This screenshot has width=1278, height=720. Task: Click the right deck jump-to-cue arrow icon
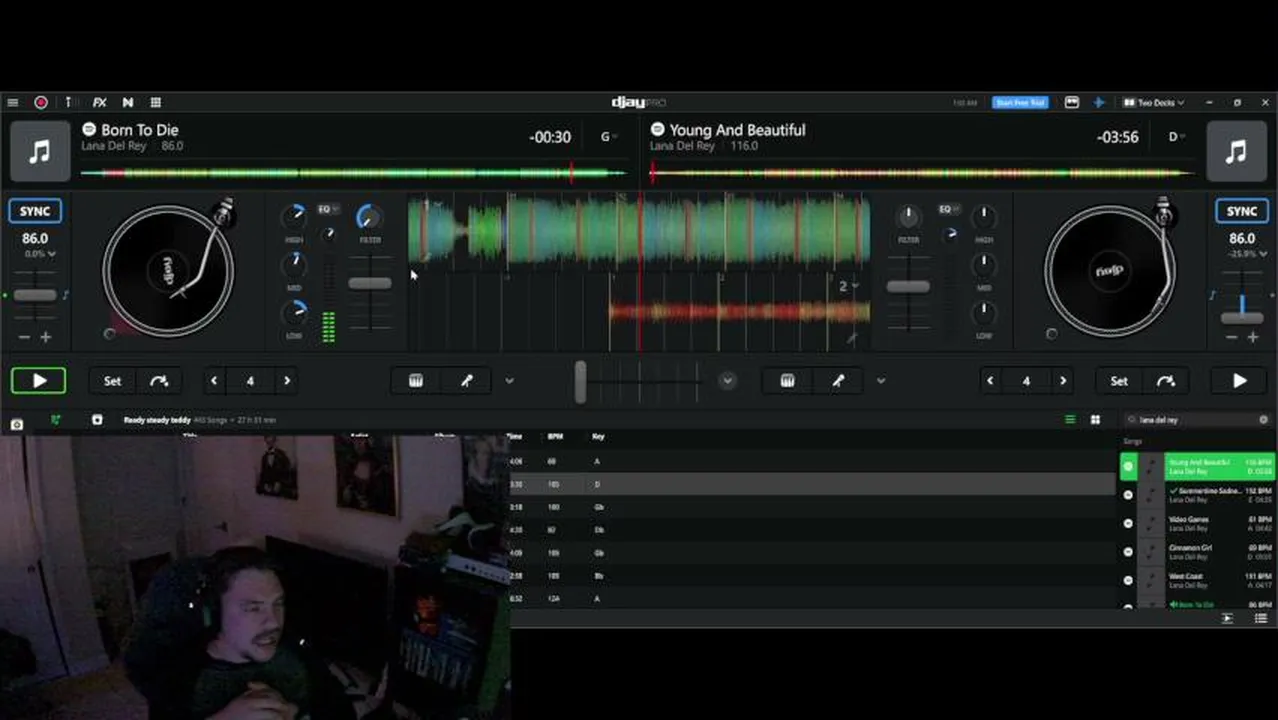(x=1166, y=381)
